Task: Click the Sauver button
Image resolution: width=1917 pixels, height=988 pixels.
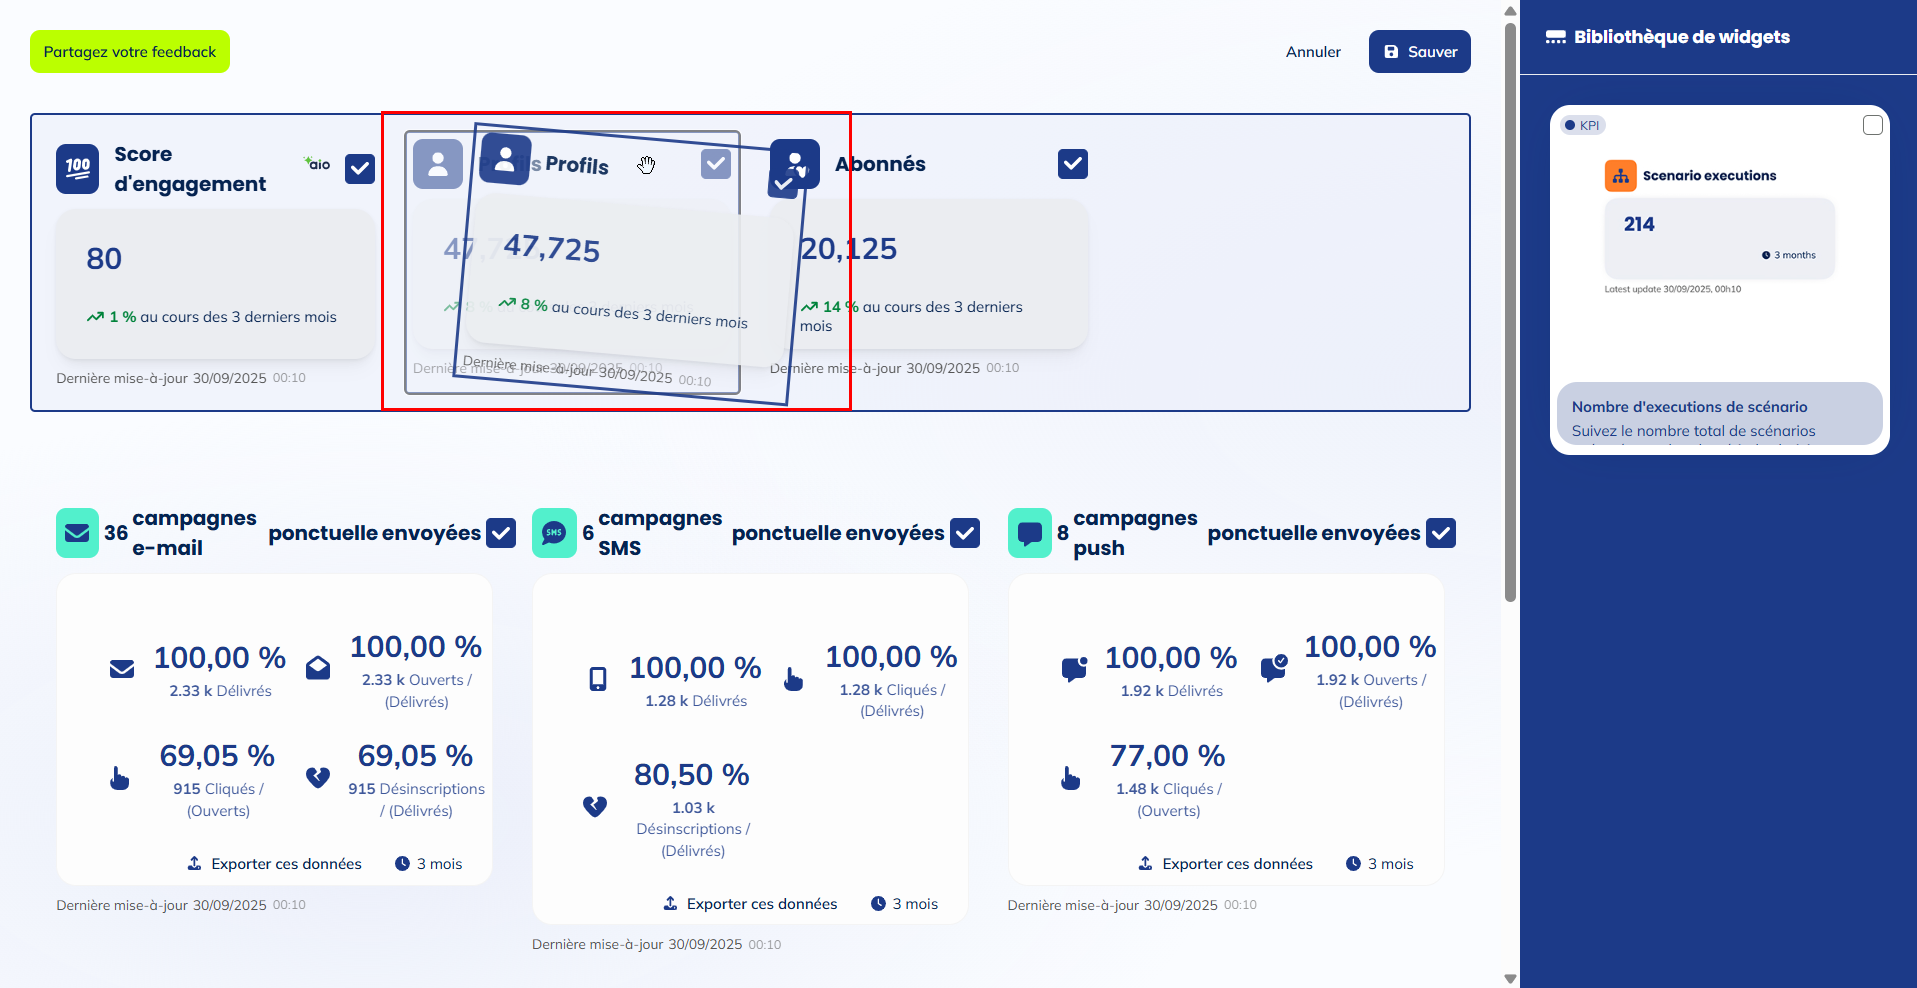Action: coord(1419,51)
